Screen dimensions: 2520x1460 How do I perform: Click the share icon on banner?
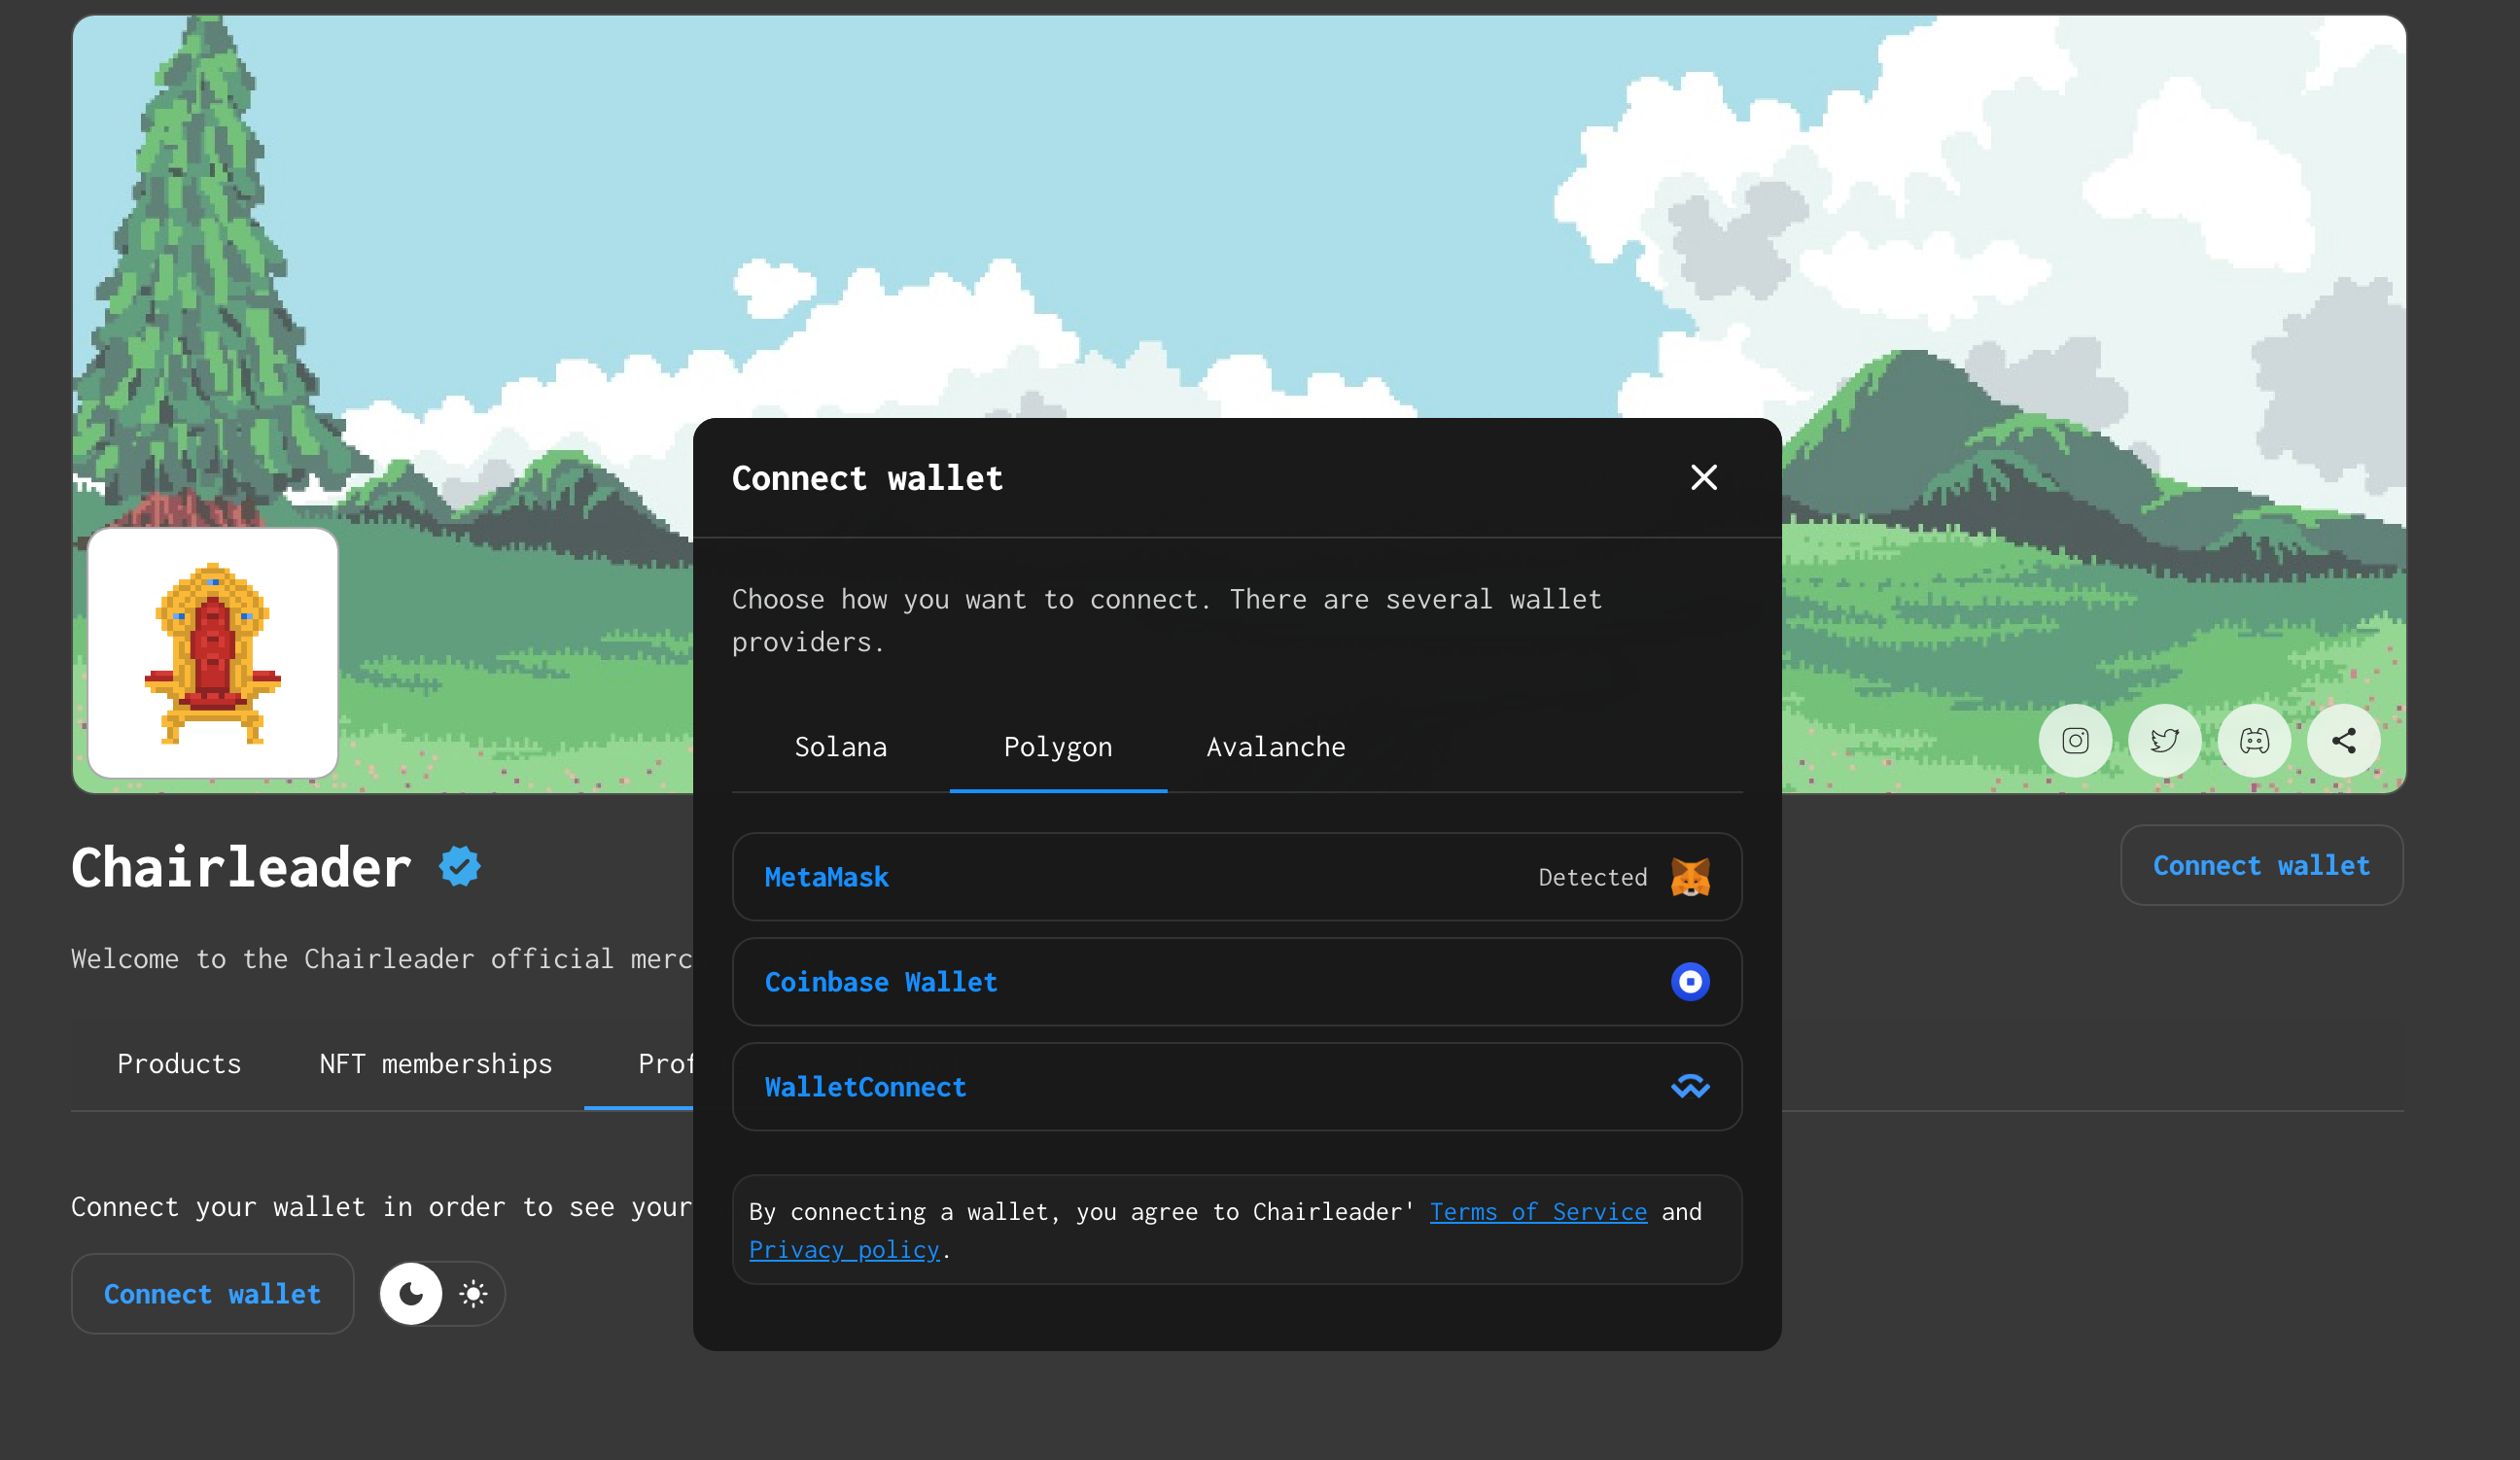[2343, 741]
